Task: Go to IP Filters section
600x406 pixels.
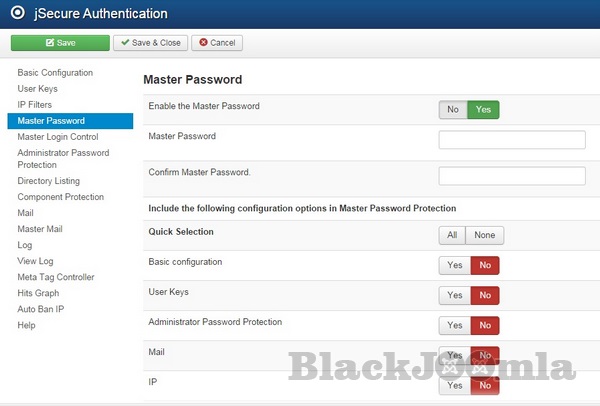Action: point(35,105)
